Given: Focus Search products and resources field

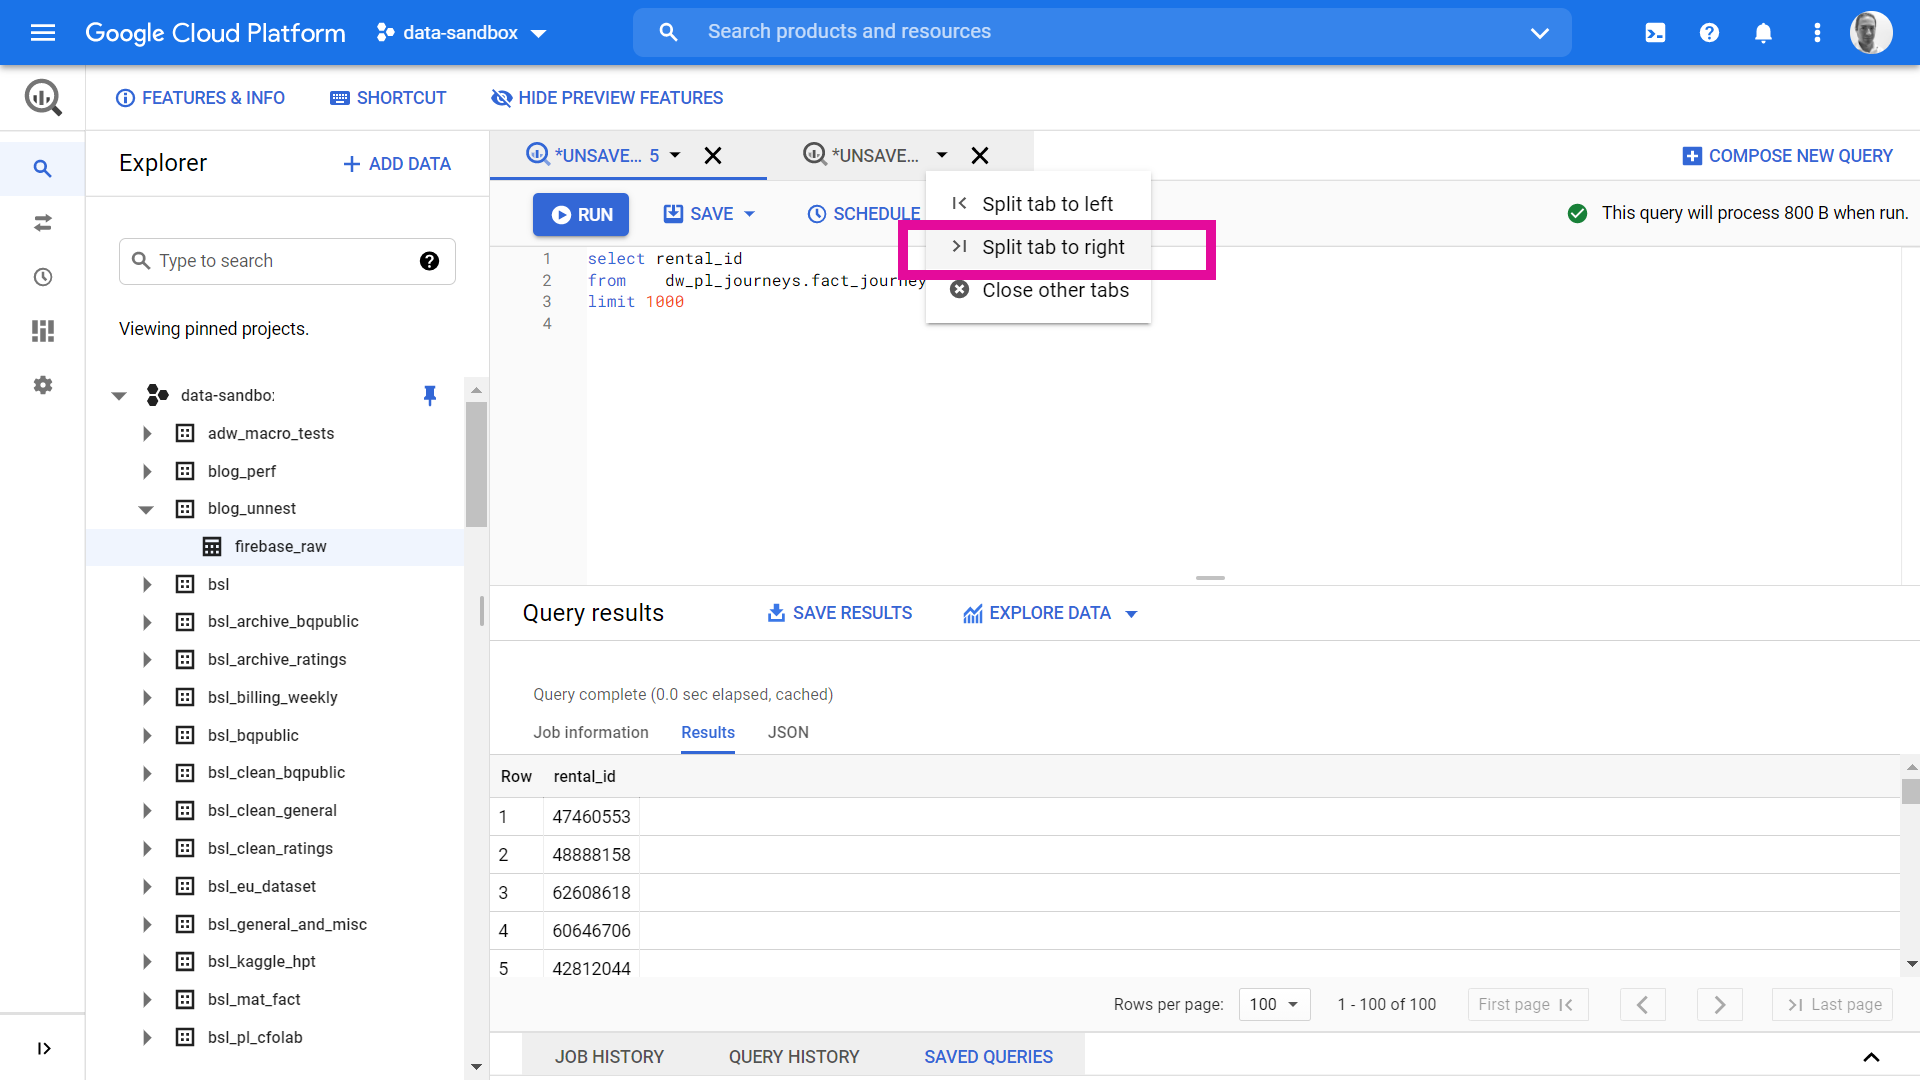Looking at the screenshot, I should (x=1100, y=32).
